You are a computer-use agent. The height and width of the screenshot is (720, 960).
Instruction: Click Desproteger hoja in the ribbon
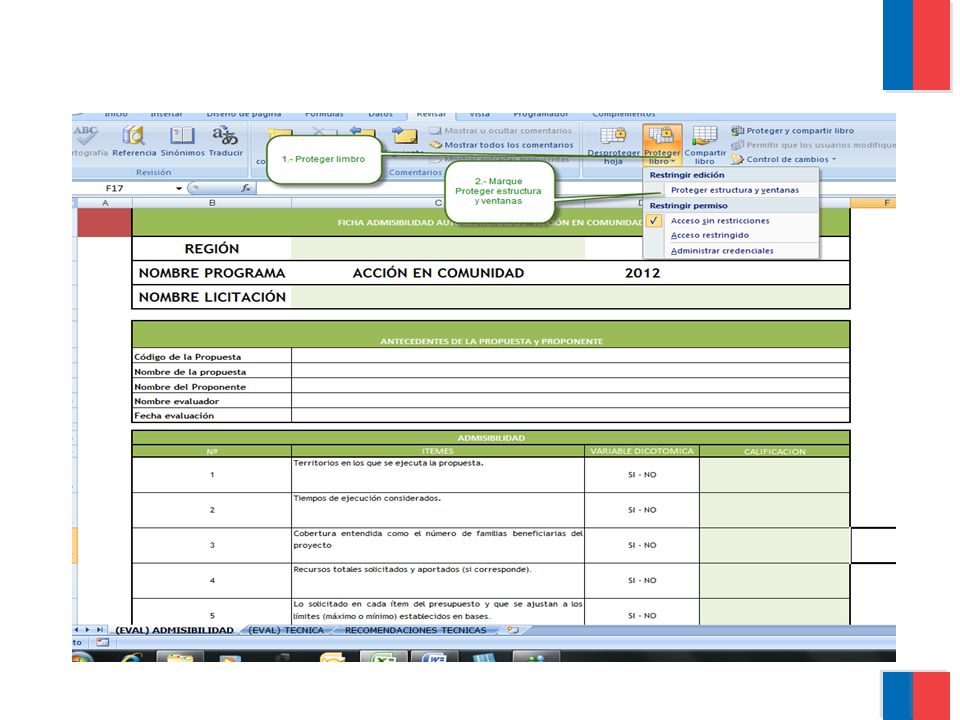[613, 145]
